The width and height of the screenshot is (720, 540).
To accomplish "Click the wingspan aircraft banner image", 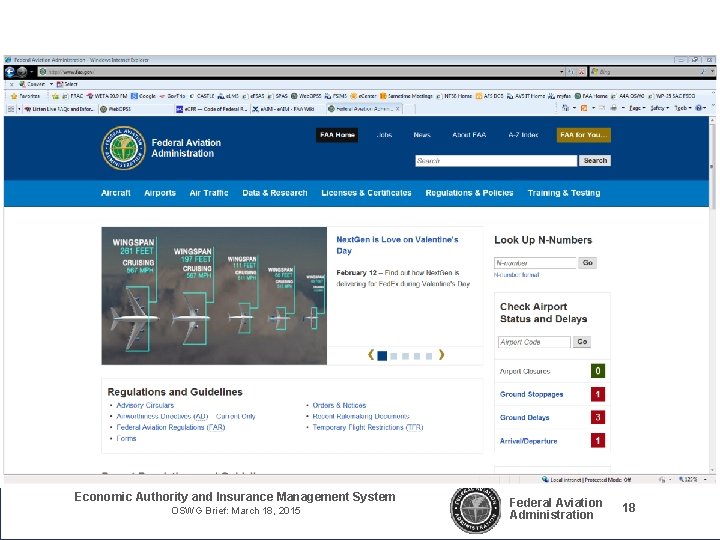I will (214, 296).
